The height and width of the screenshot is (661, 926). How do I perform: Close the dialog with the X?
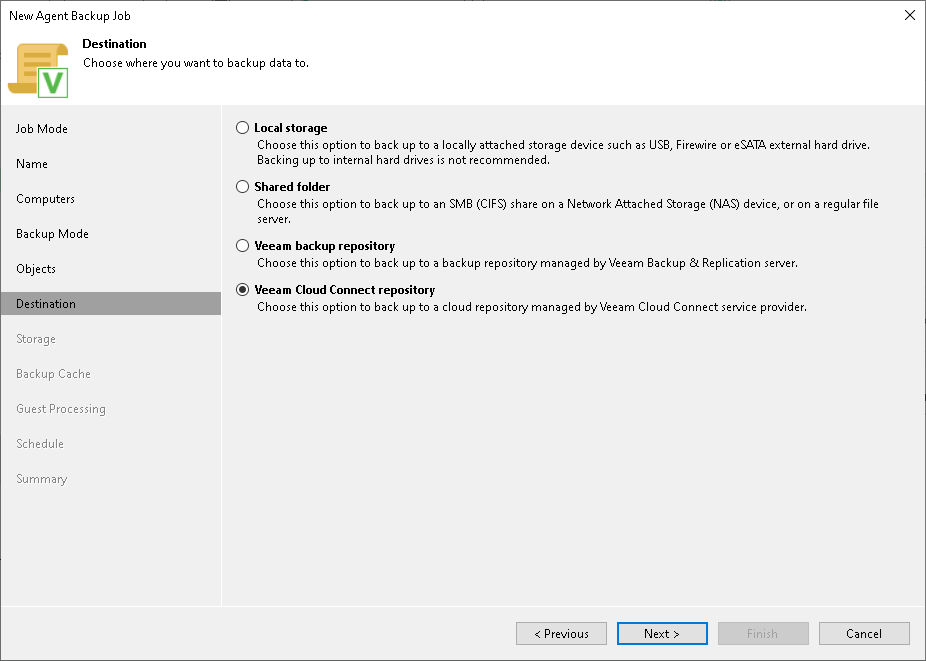click(909, 15)
